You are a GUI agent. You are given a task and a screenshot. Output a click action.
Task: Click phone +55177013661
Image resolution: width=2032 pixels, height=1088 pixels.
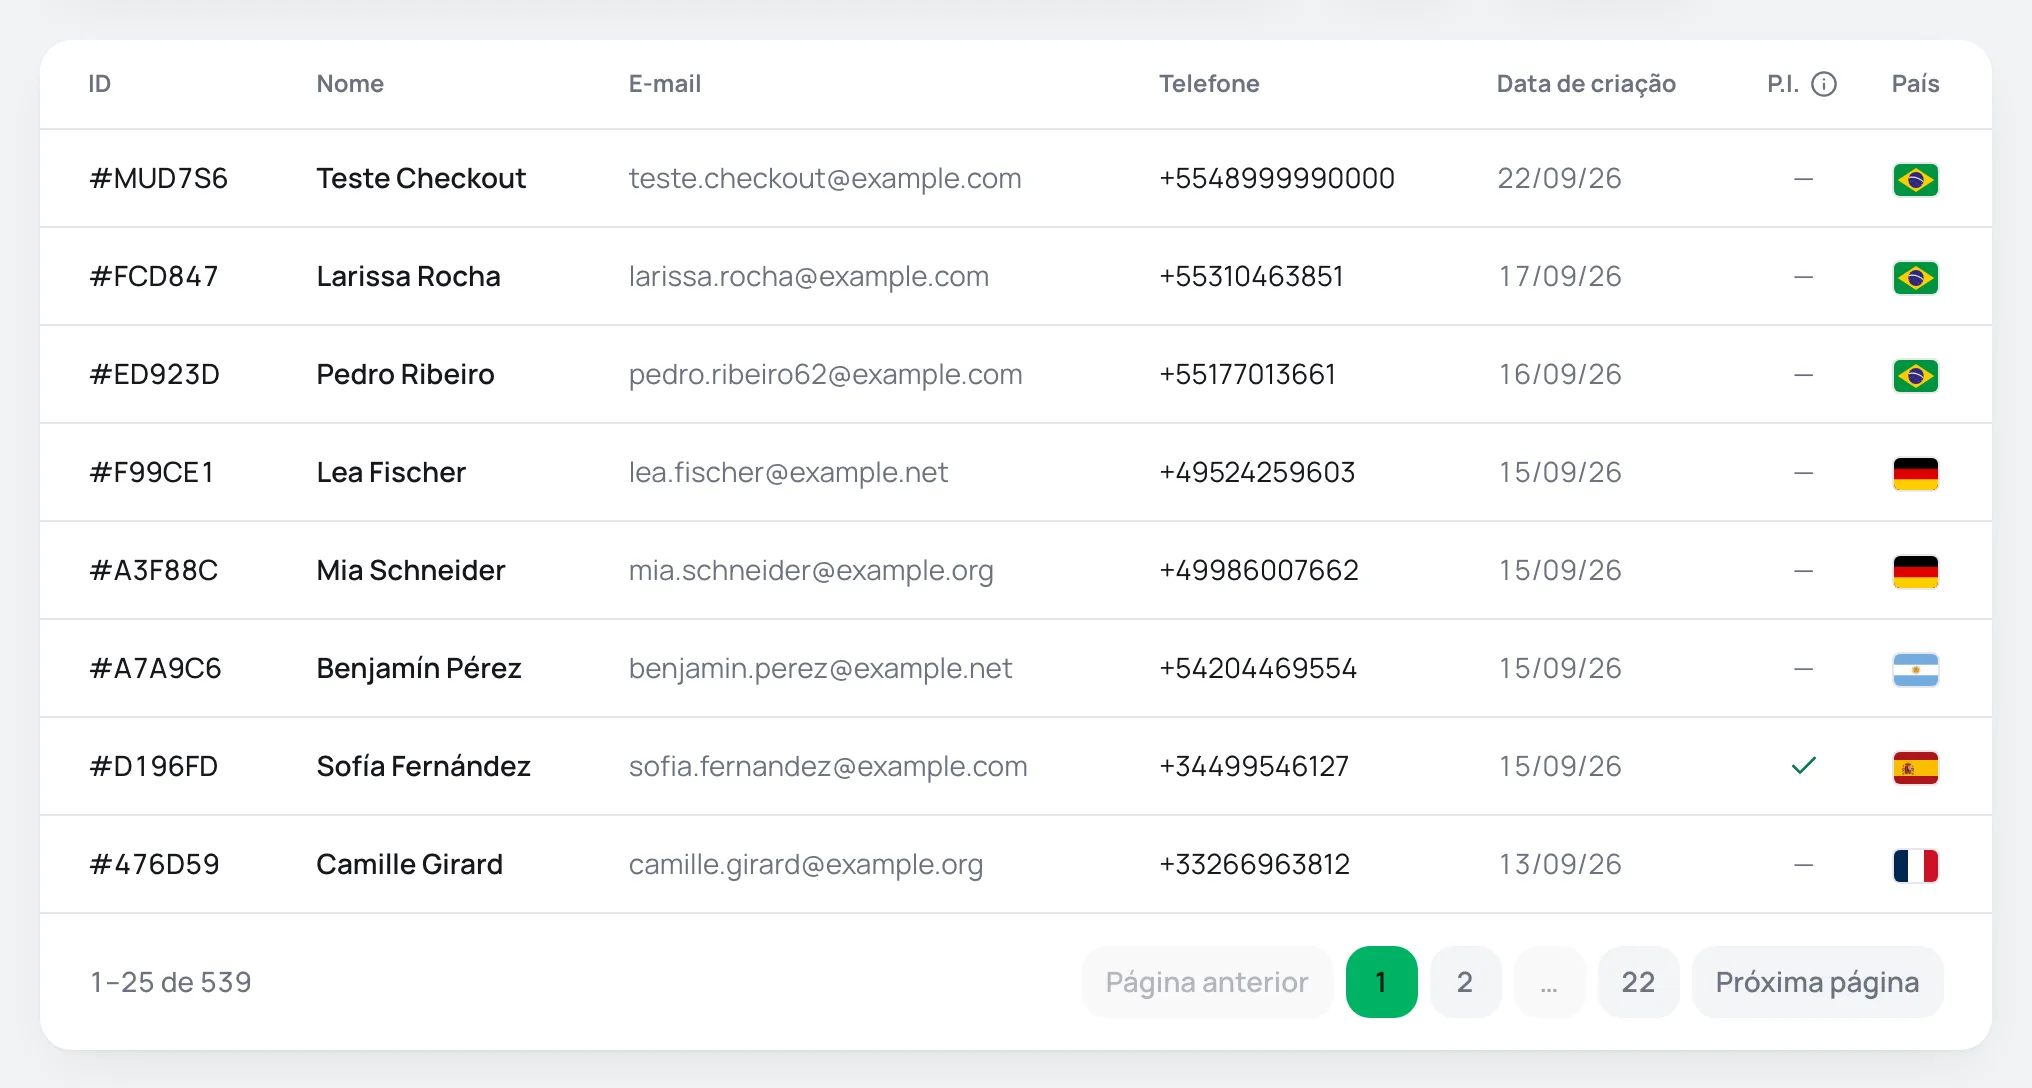[x=1247, y=374]
